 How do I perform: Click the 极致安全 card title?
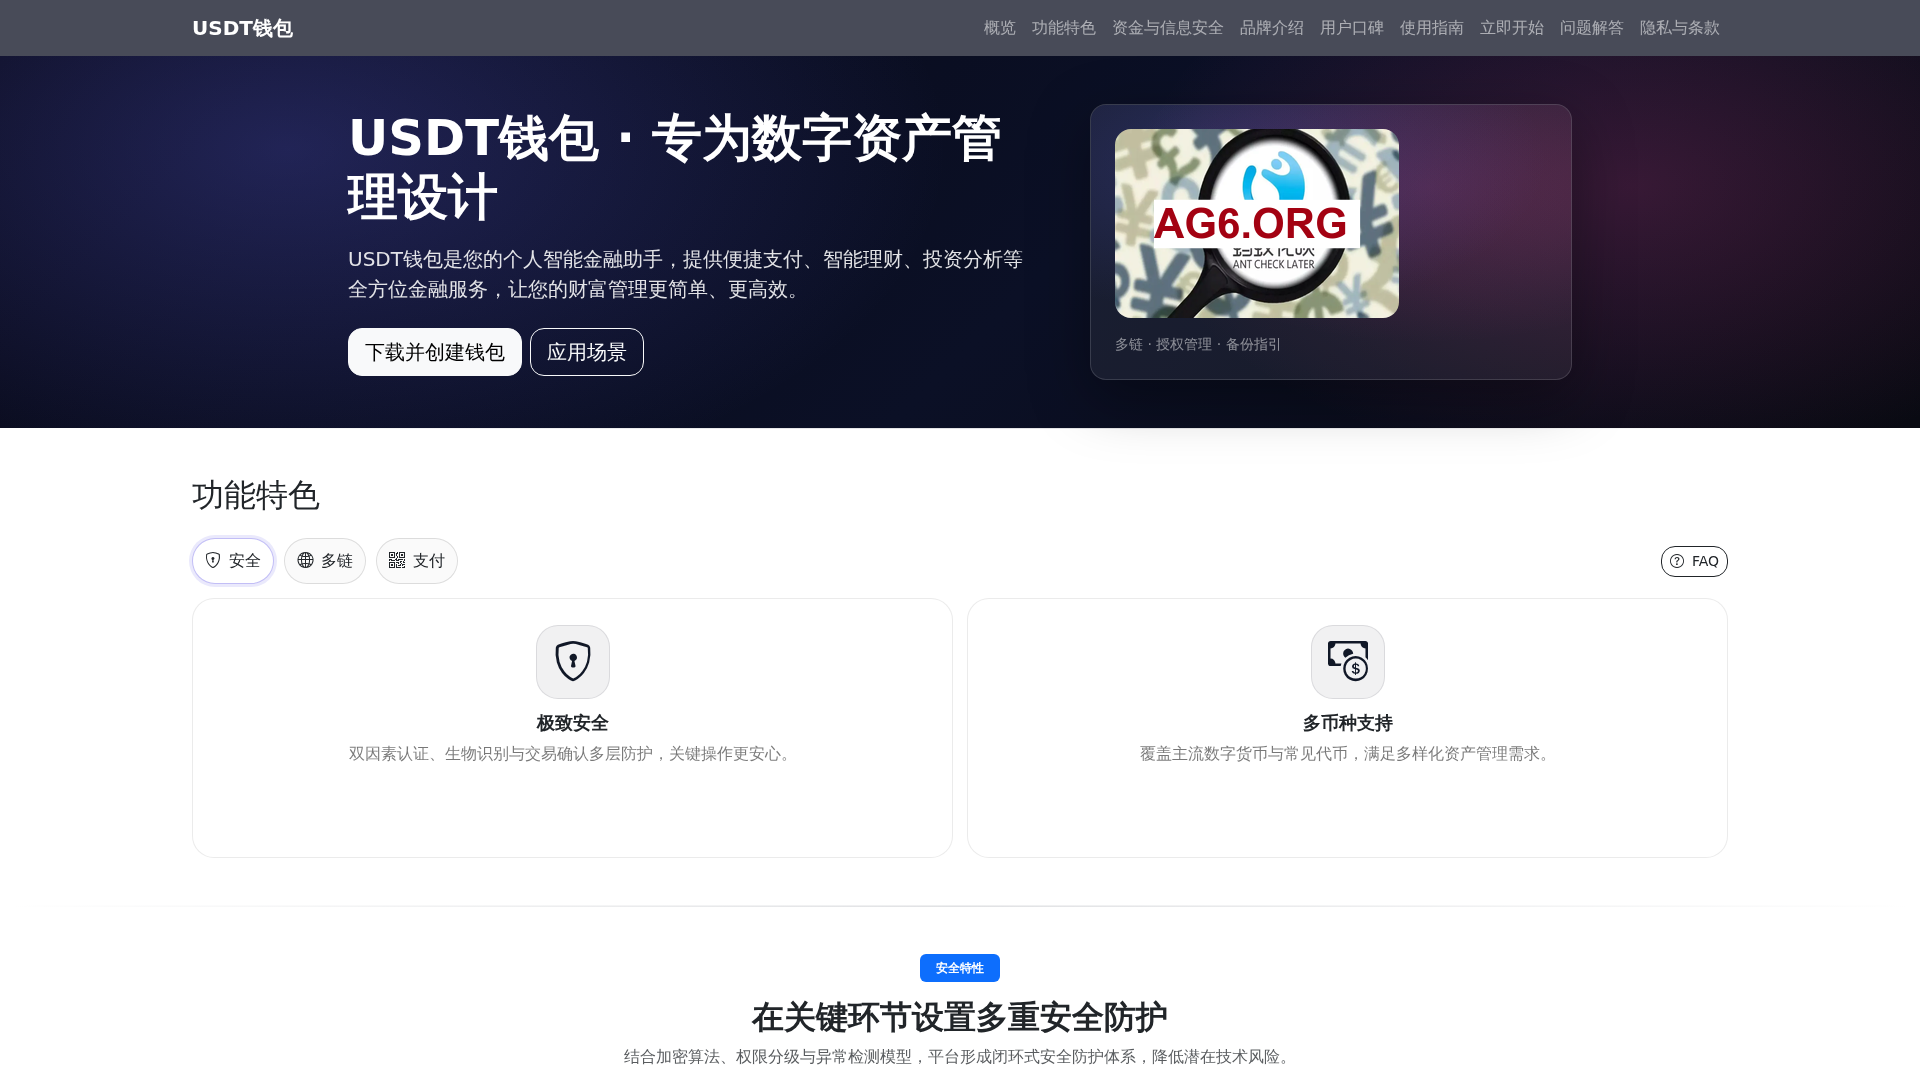[x=573, y=723]
